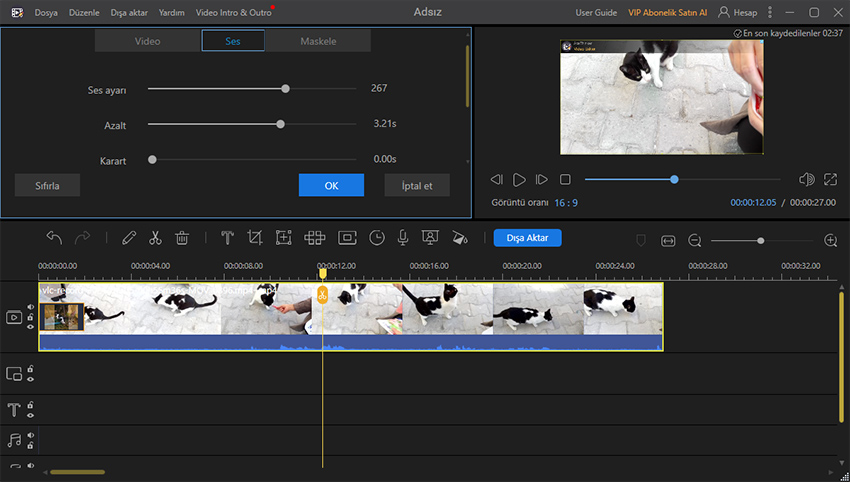
Task: Click VIP Abonelik Satın Al
Action: click(667, 12)
